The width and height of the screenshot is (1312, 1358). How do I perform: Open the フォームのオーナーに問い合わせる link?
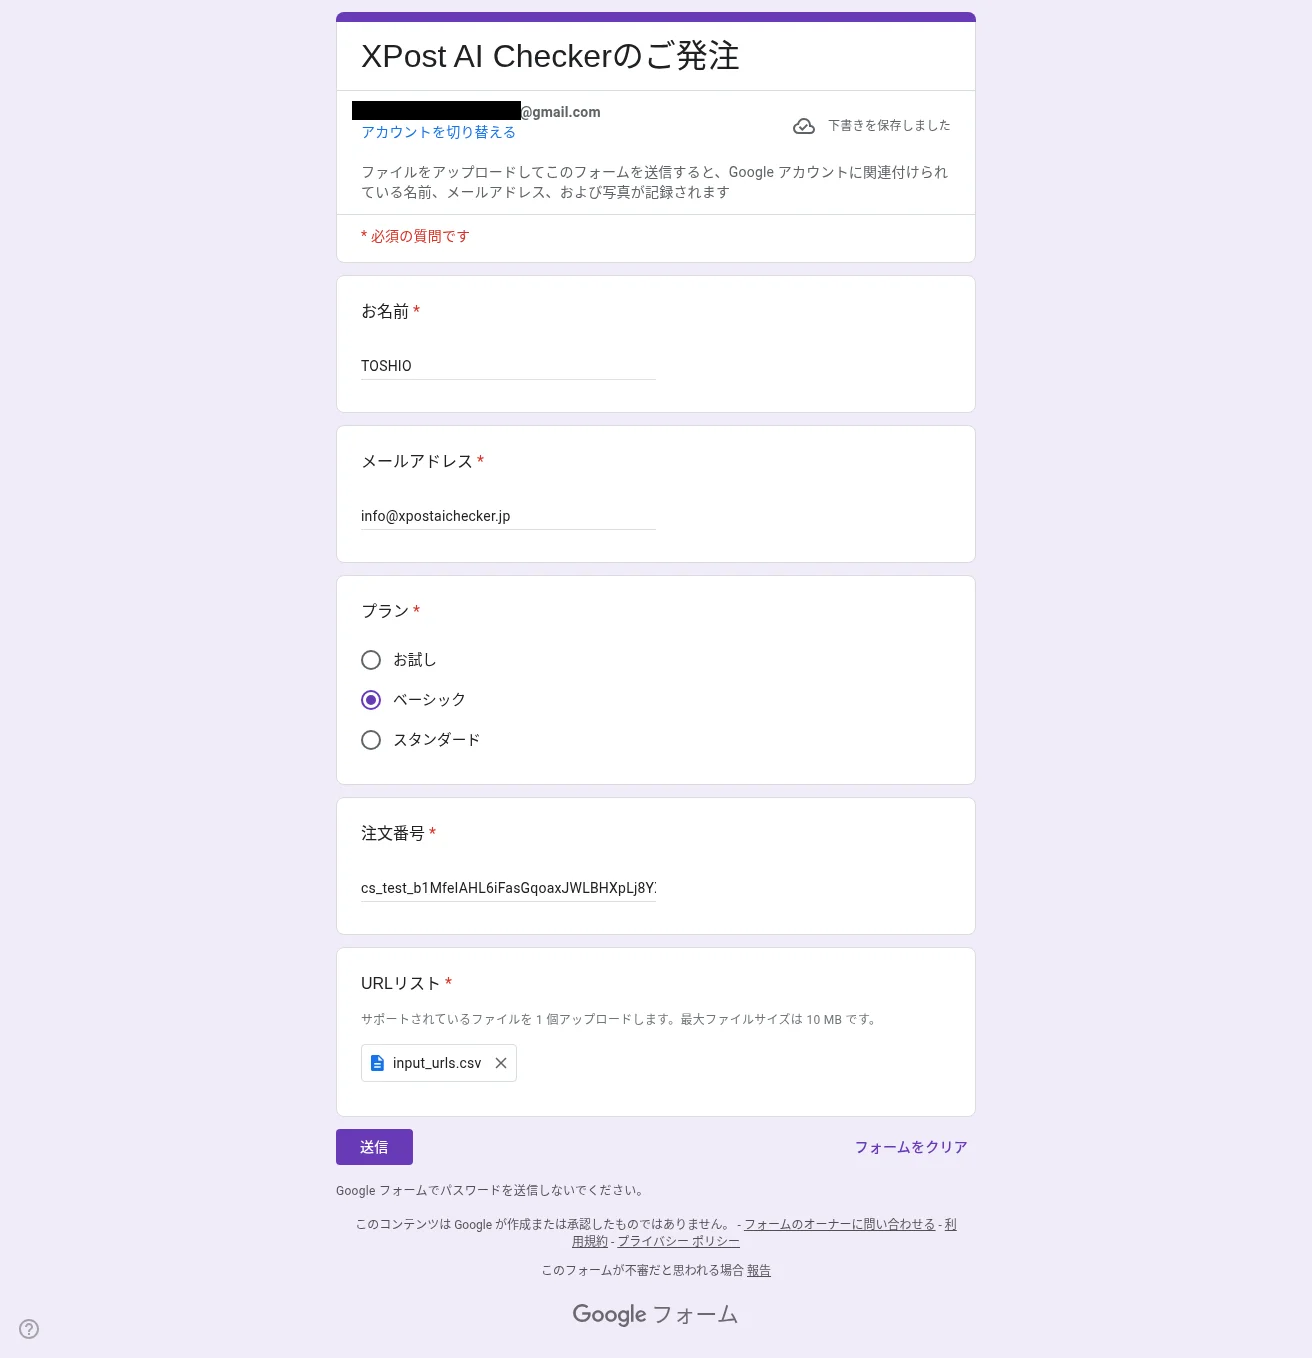pos(840,1224)
